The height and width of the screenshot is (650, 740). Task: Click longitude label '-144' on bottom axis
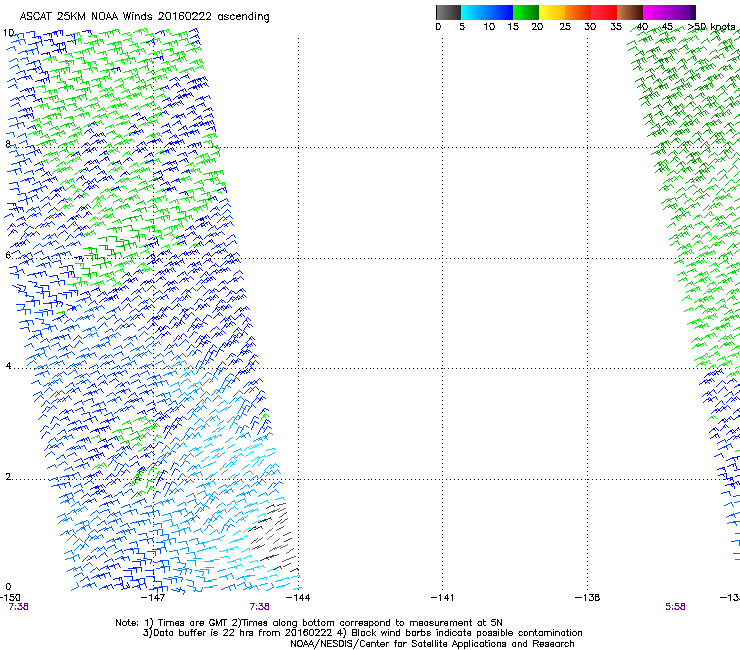[x=298, y=598]
